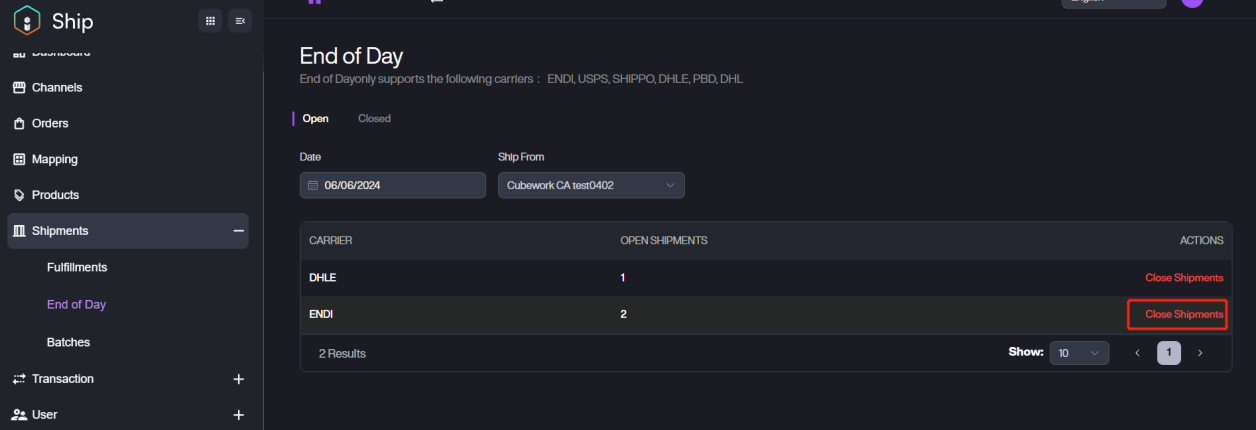Collapse the Shipments menu section
Viewport: 1256px width, 430px height.
[x=238, y=231]
